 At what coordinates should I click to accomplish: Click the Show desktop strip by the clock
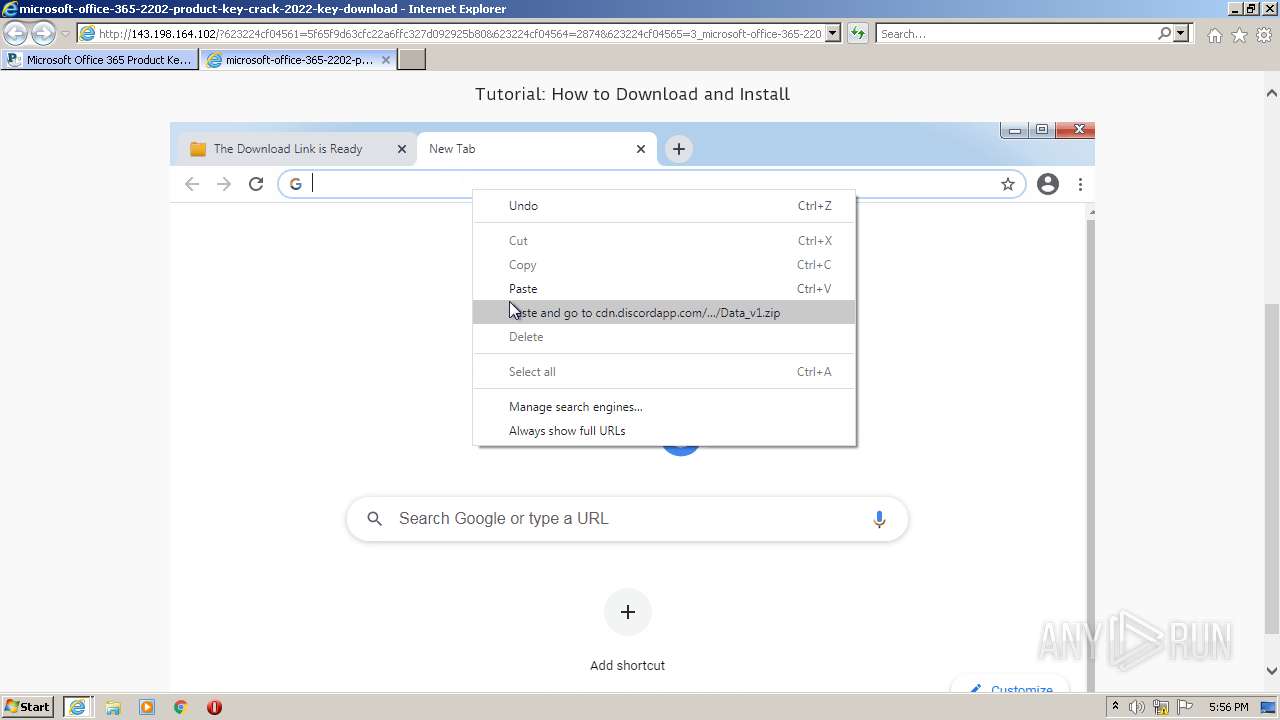pyautogui.click(x=1270, y=707)
